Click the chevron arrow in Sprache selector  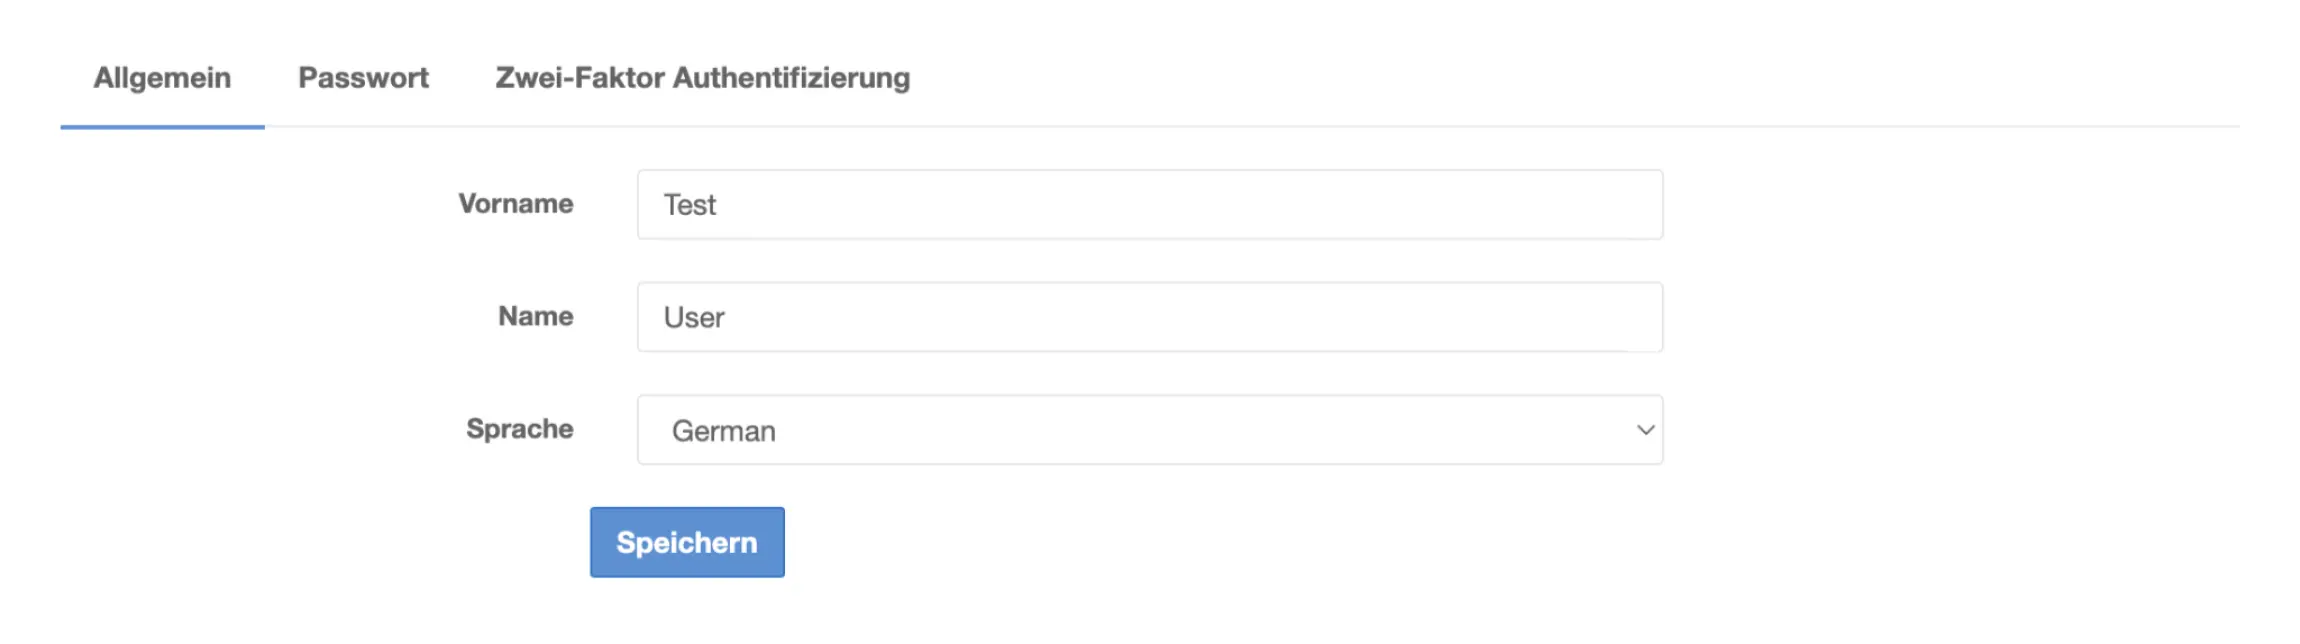click(x=1645, y=430)
